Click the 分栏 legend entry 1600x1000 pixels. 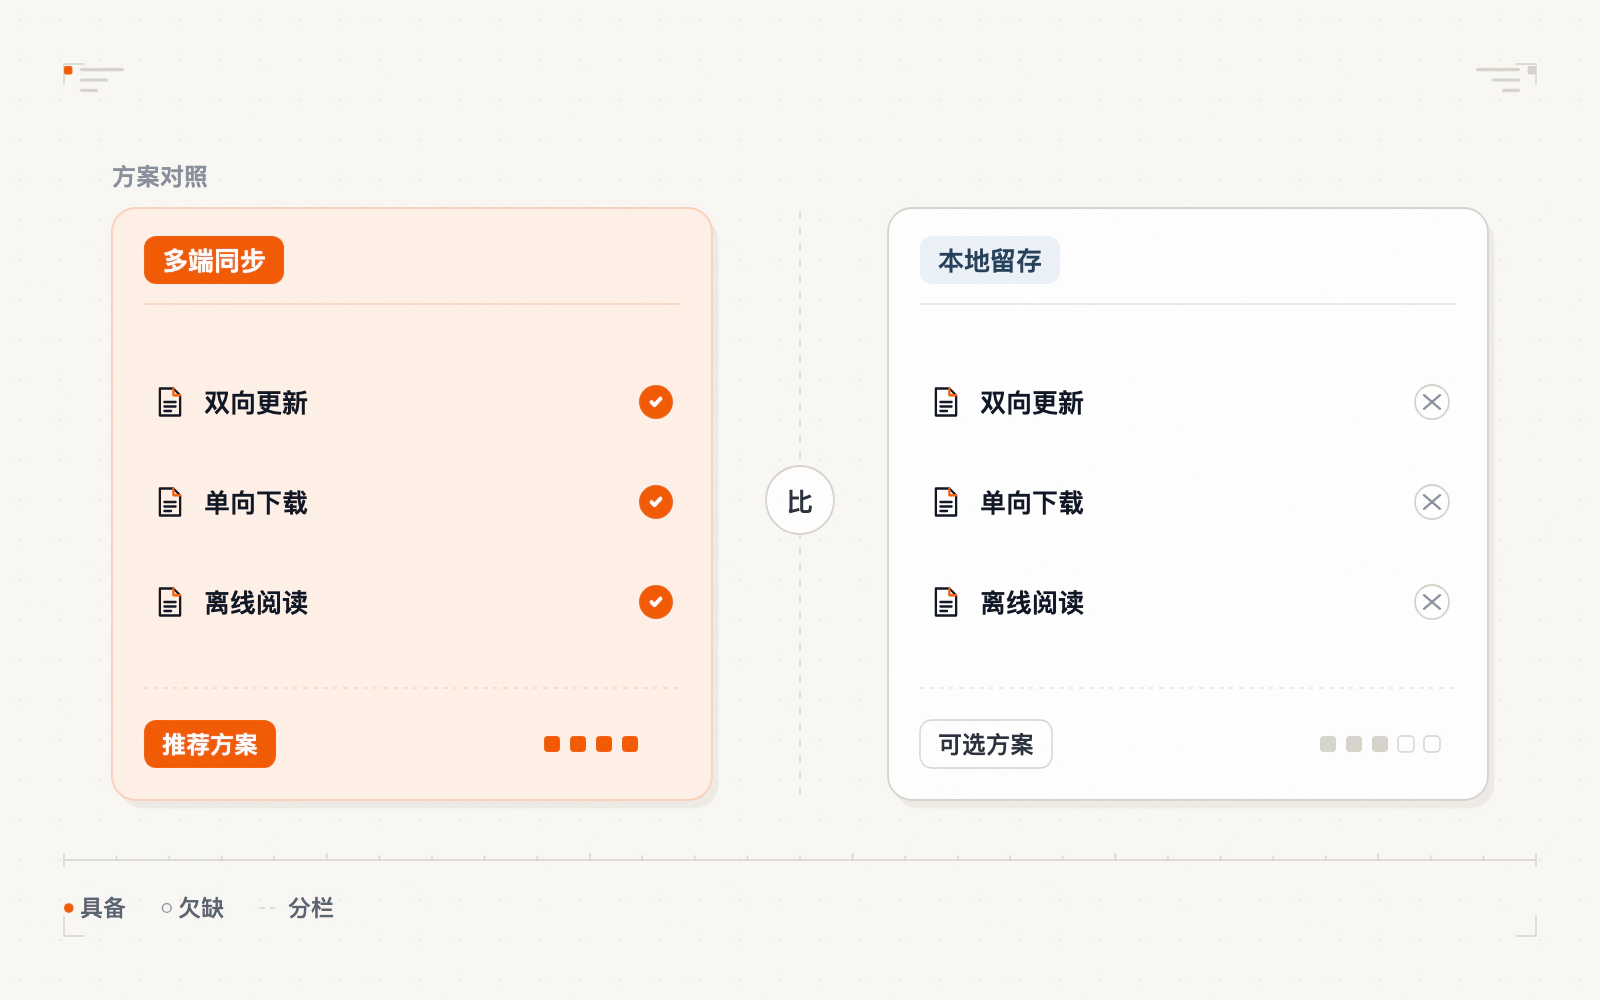297,908
